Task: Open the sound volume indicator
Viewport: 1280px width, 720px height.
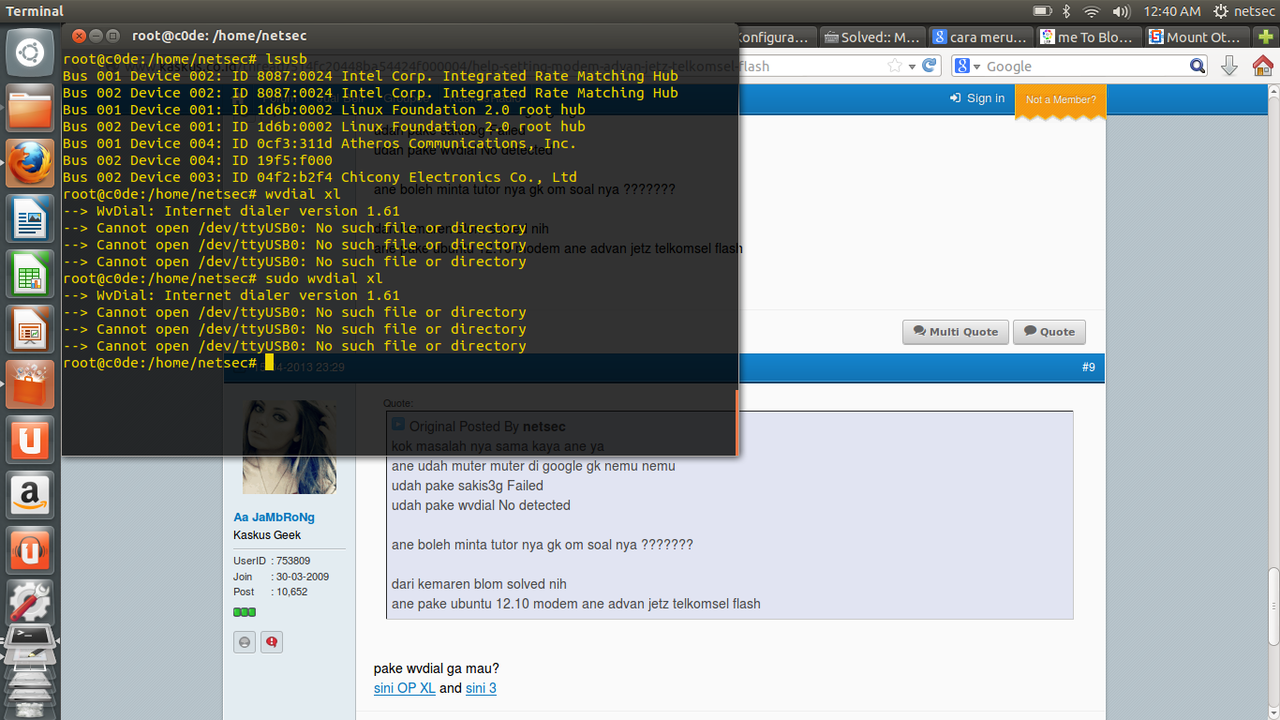Action: coord(1121,11)
